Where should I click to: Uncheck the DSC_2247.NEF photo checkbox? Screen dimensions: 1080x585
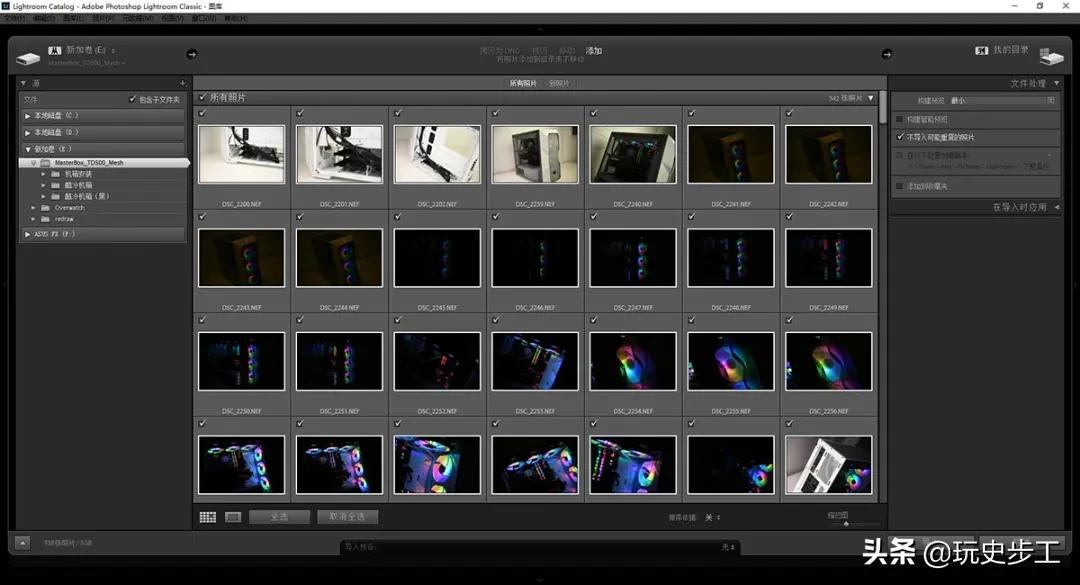pos(594,216)
